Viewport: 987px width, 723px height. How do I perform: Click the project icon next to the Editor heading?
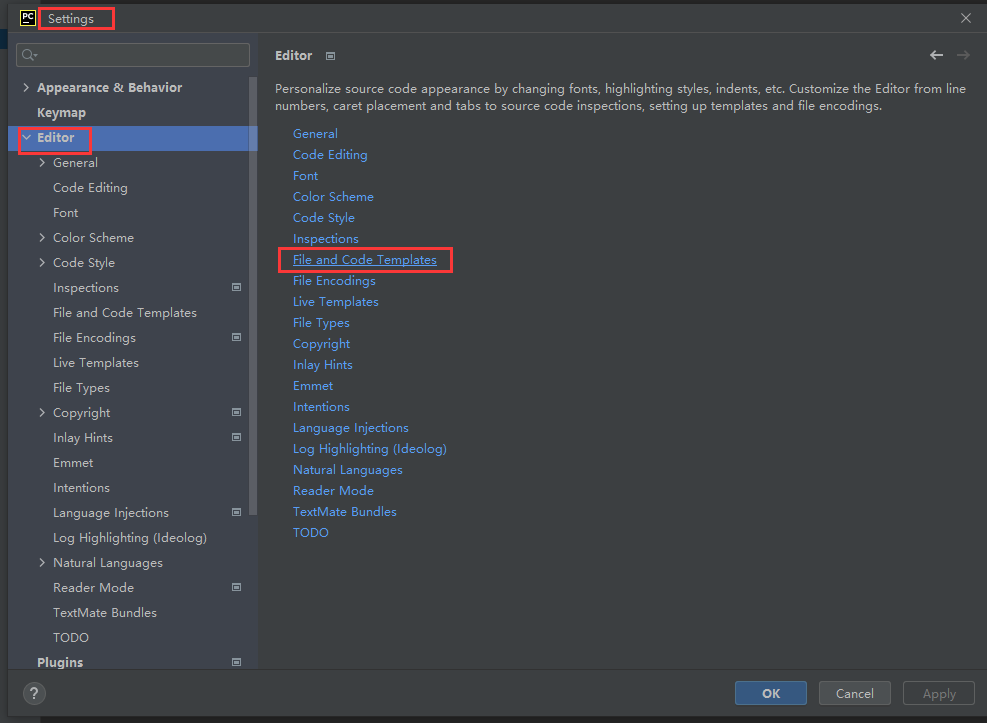coord(330,56)
